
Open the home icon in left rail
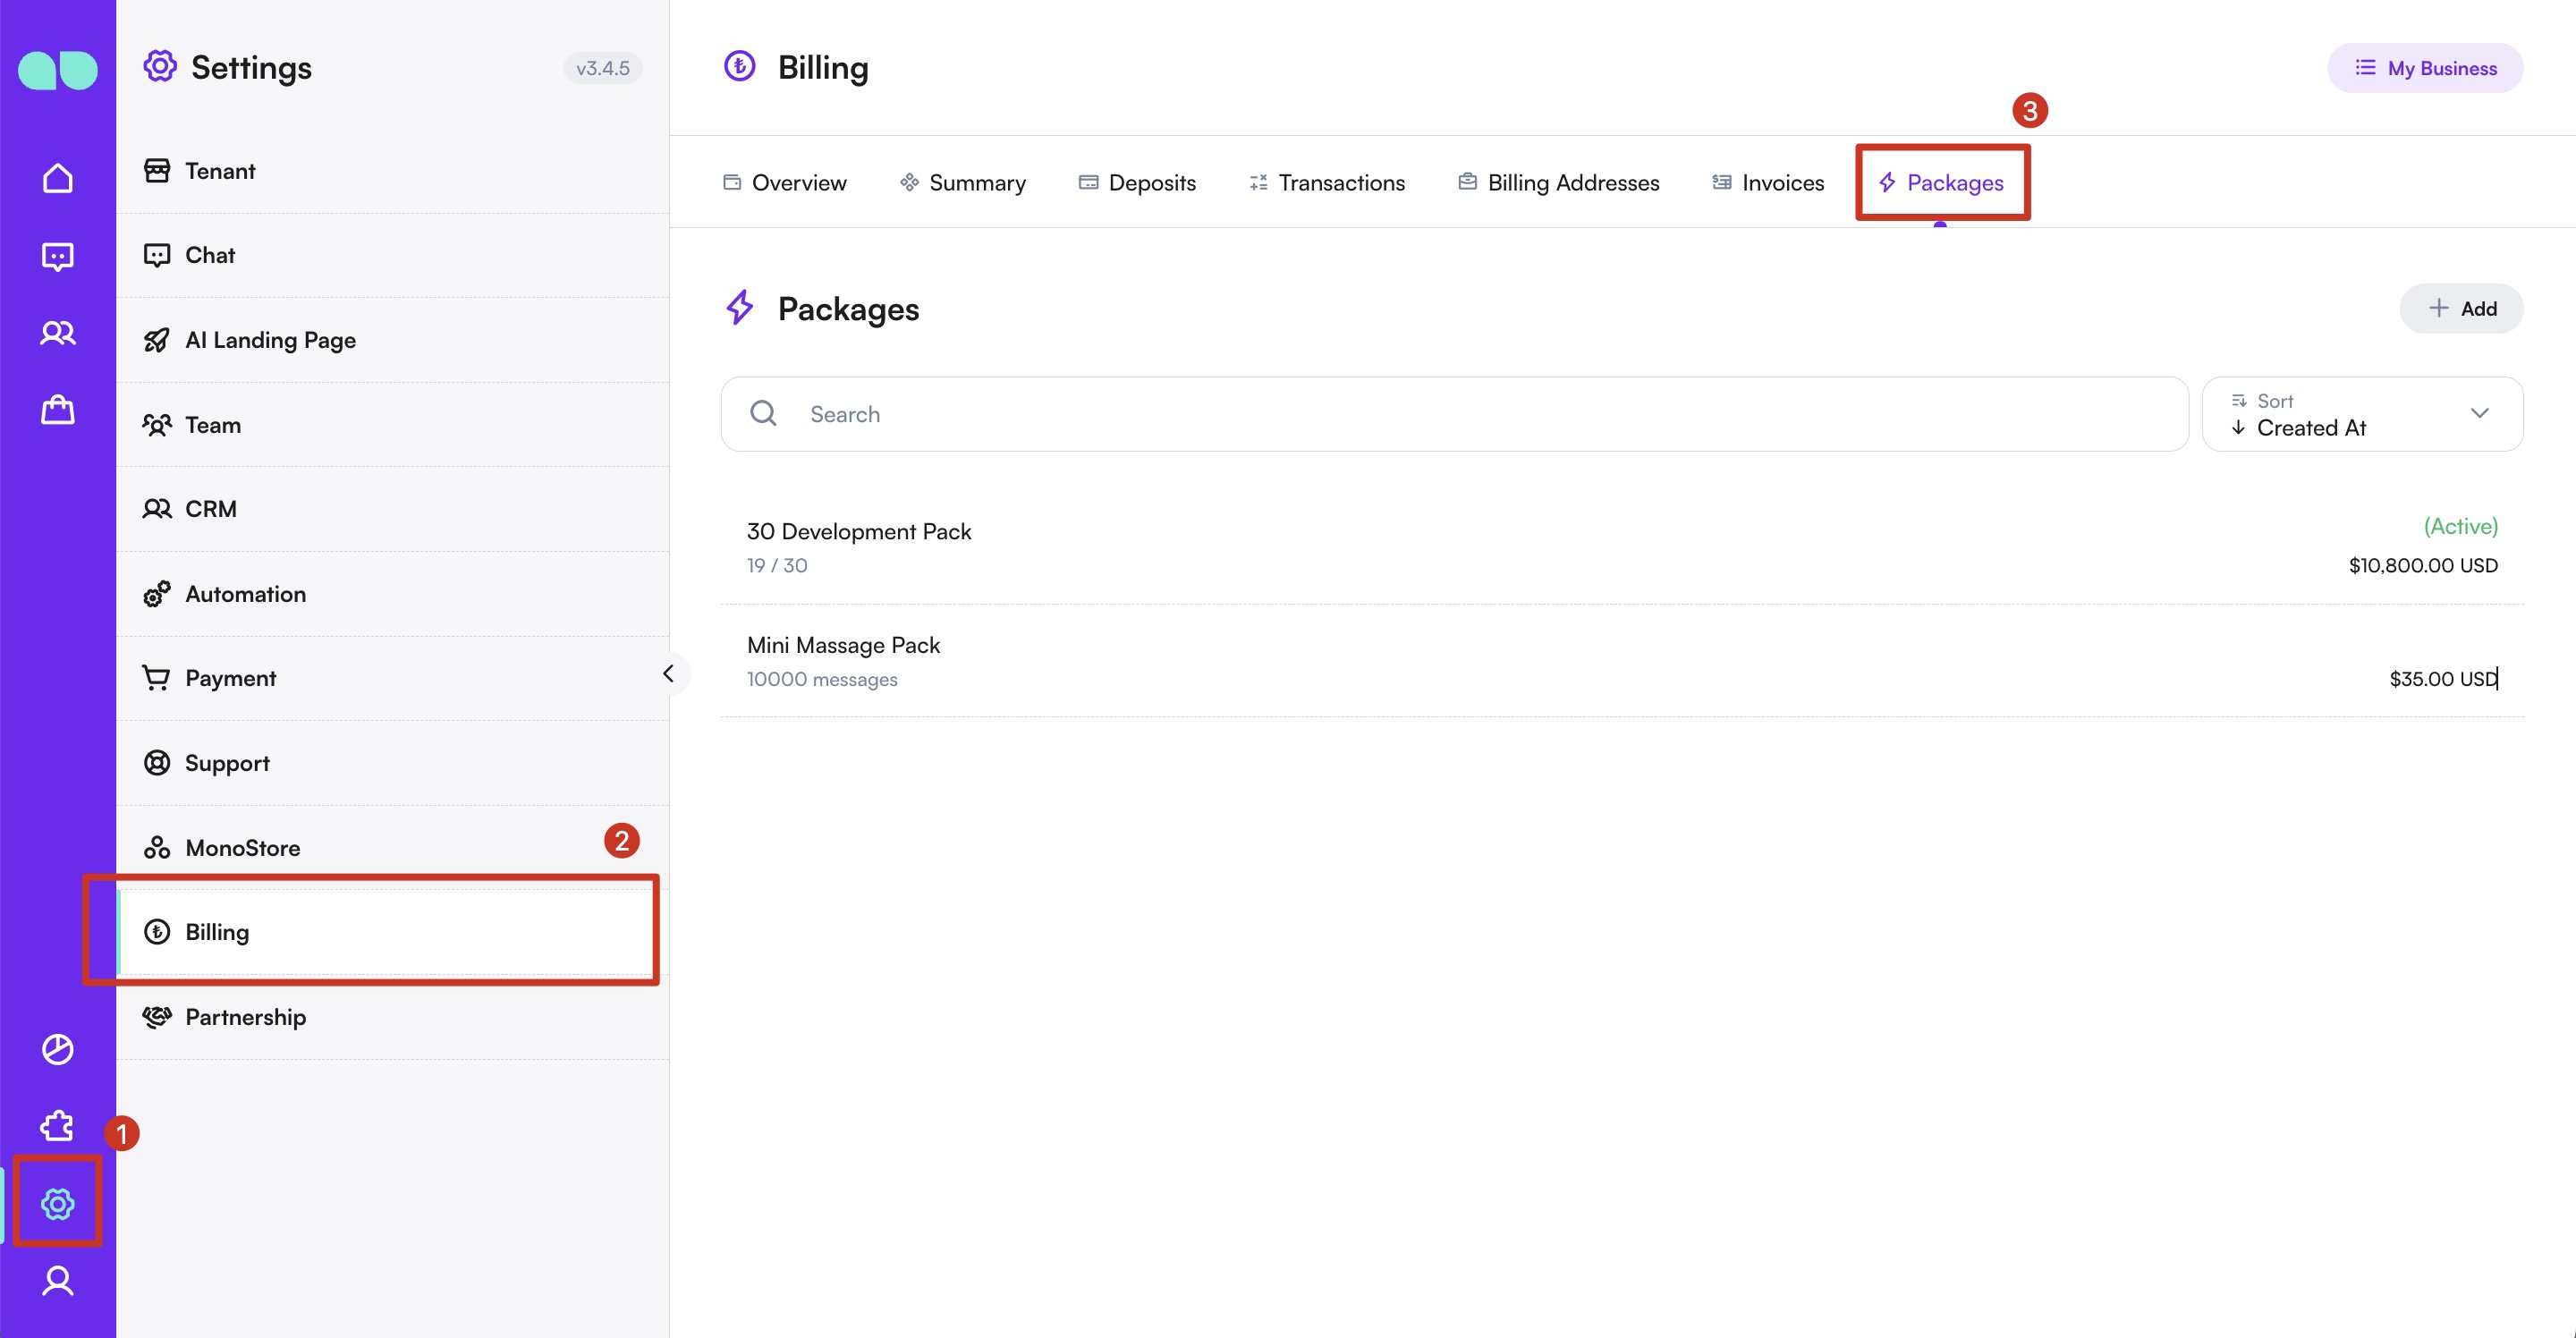(x=57, y=178)
